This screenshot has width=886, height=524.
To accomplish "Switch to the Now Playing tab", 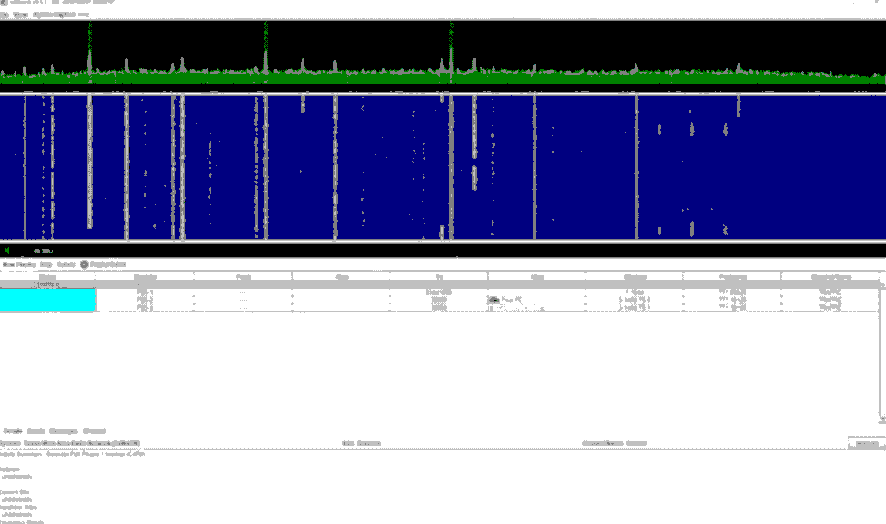I will click(19, 265).
